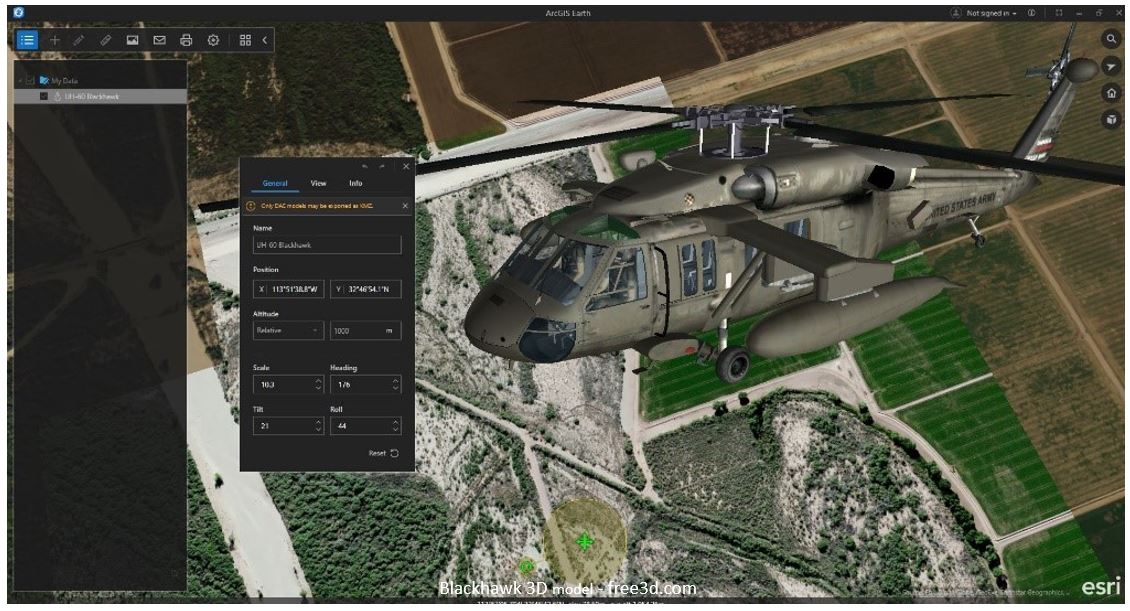1130x611 pixels.
Task: Click the Name input field
Action: [x=326, y=245]
